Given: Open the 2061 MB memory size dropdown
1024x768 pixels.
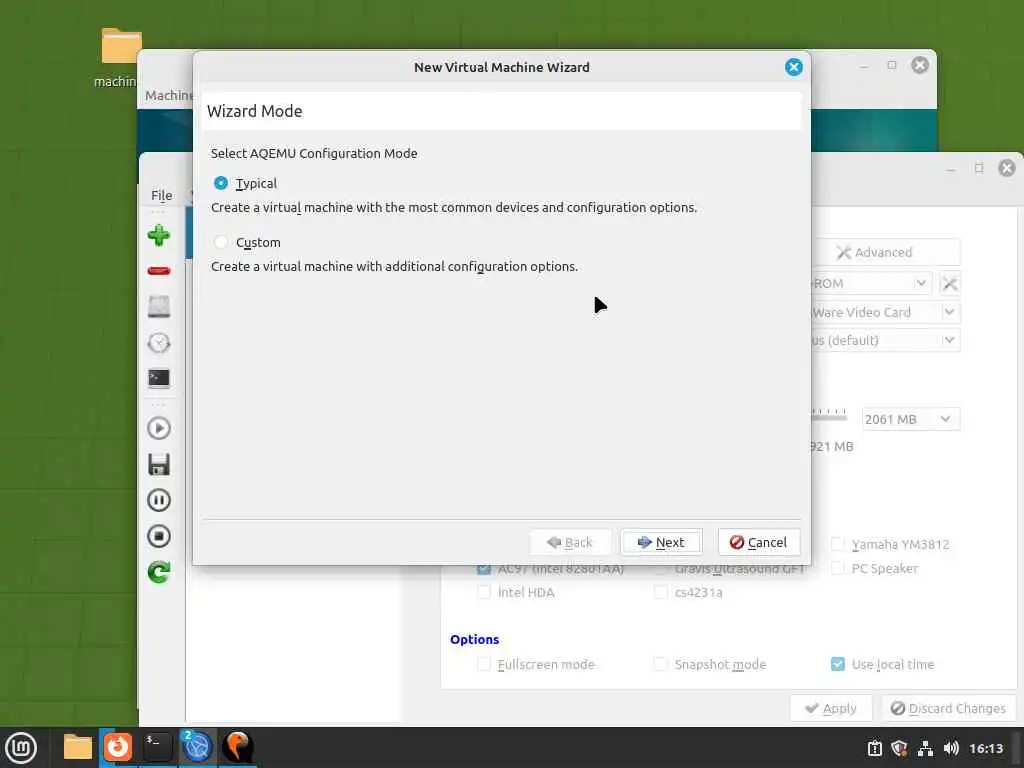Looking at the screenshot, I should (x=910, y=419).
